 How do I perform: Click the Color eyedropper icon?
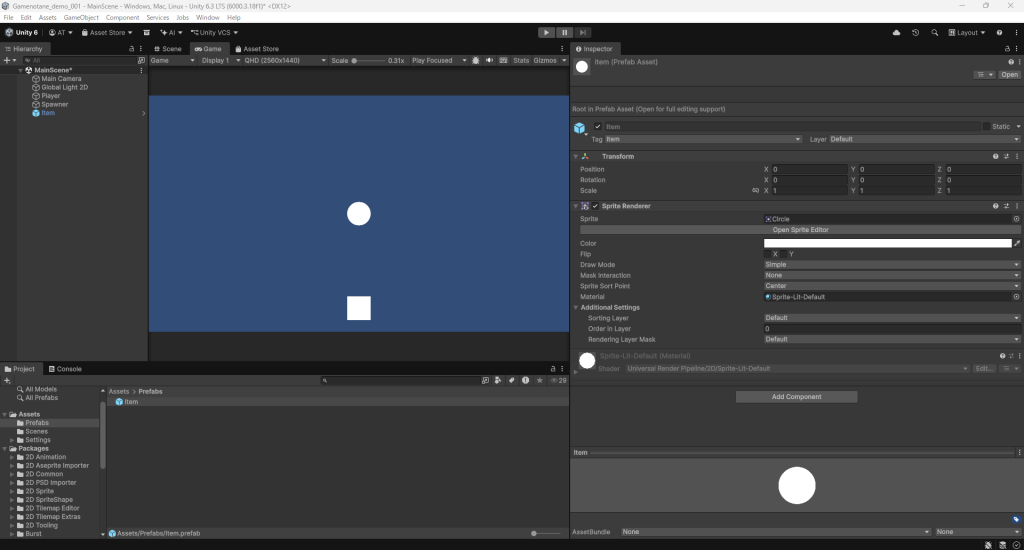pos(1017,243)
